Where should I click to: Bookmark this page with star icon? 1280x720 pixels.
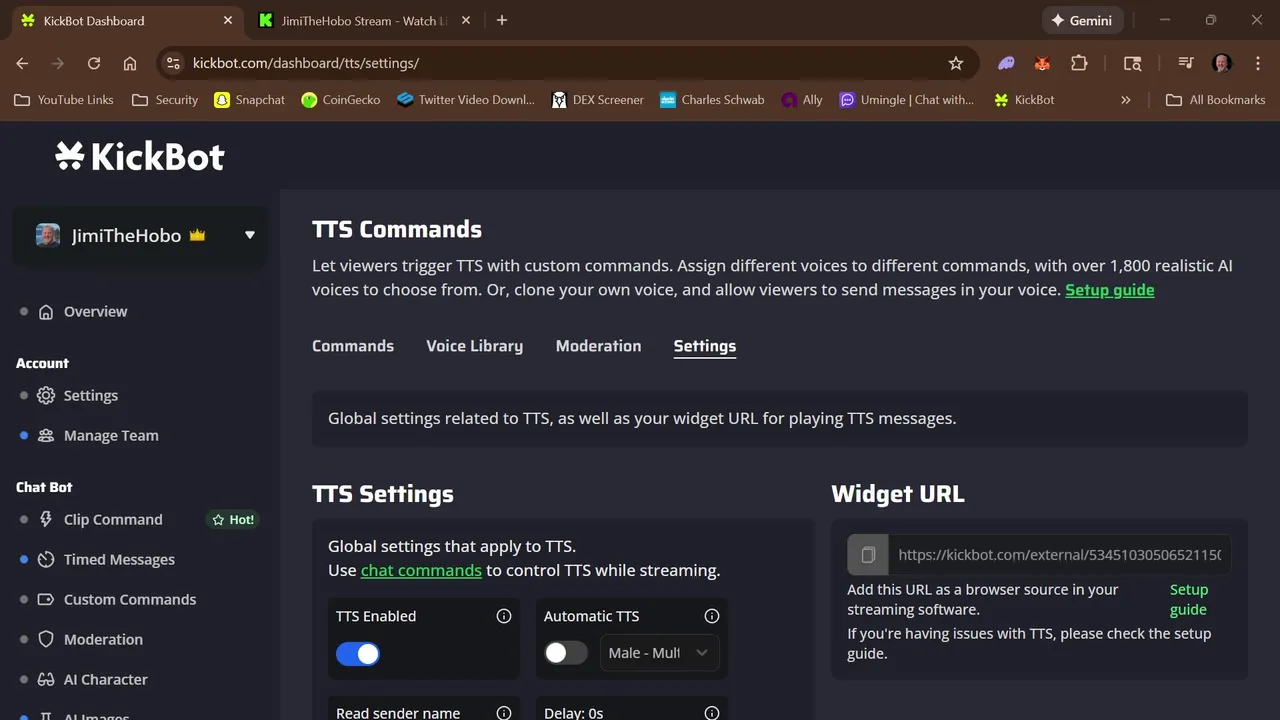coord(956,63)
